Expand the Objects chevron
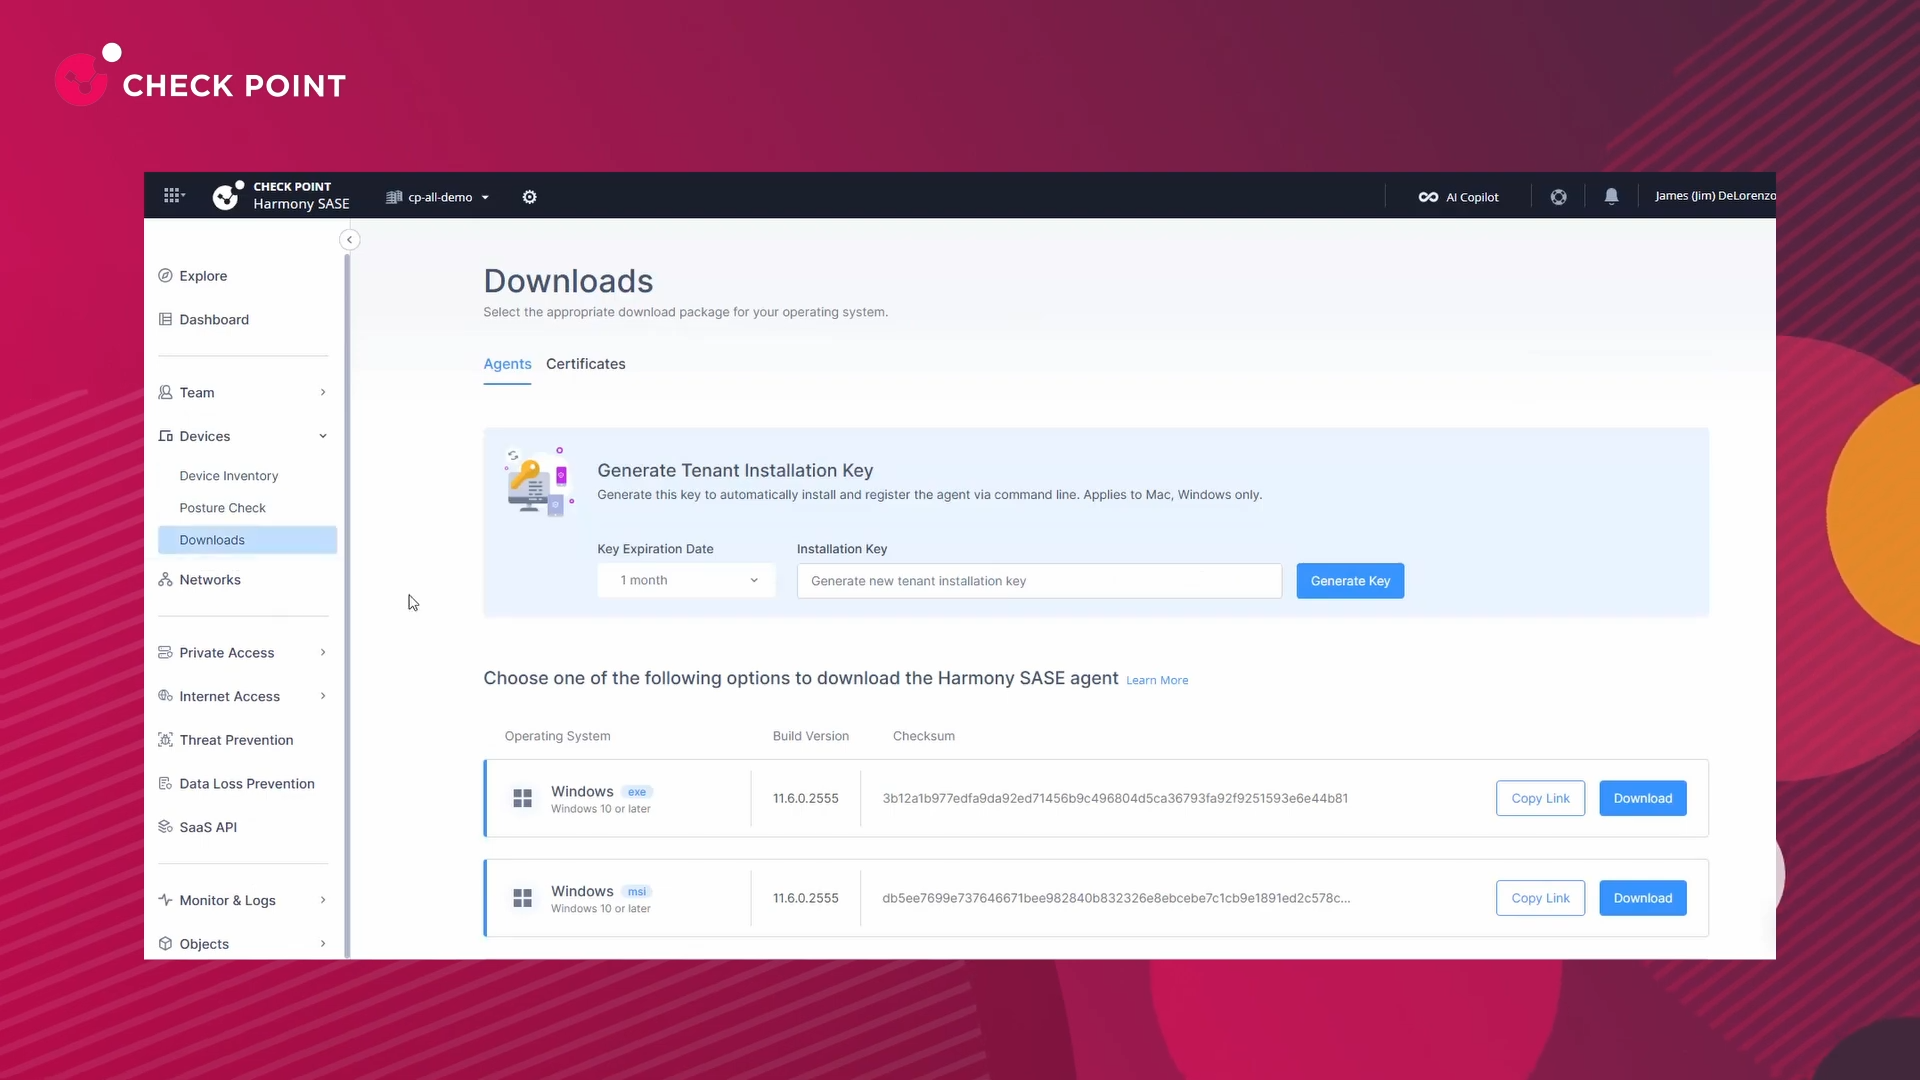The height and width of the screenshot is (1080, 1920). pos(323,944)
